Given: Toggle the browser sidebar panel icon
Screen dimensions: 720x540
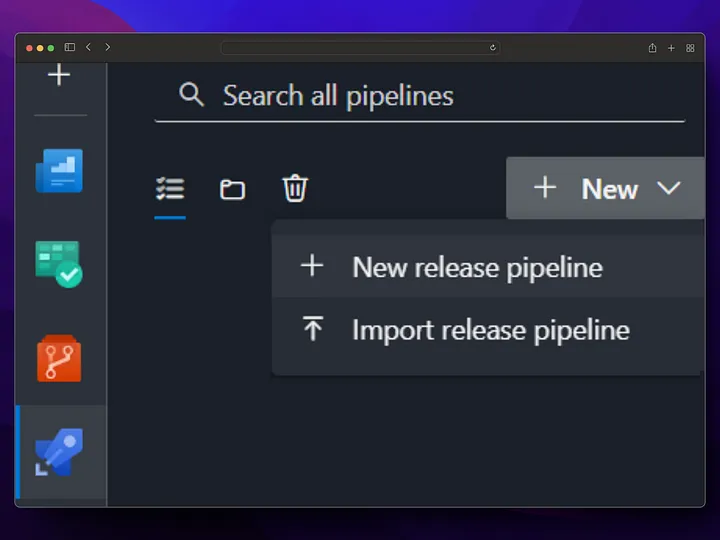Looking at the screenshot, I should [x=70, y=47].
